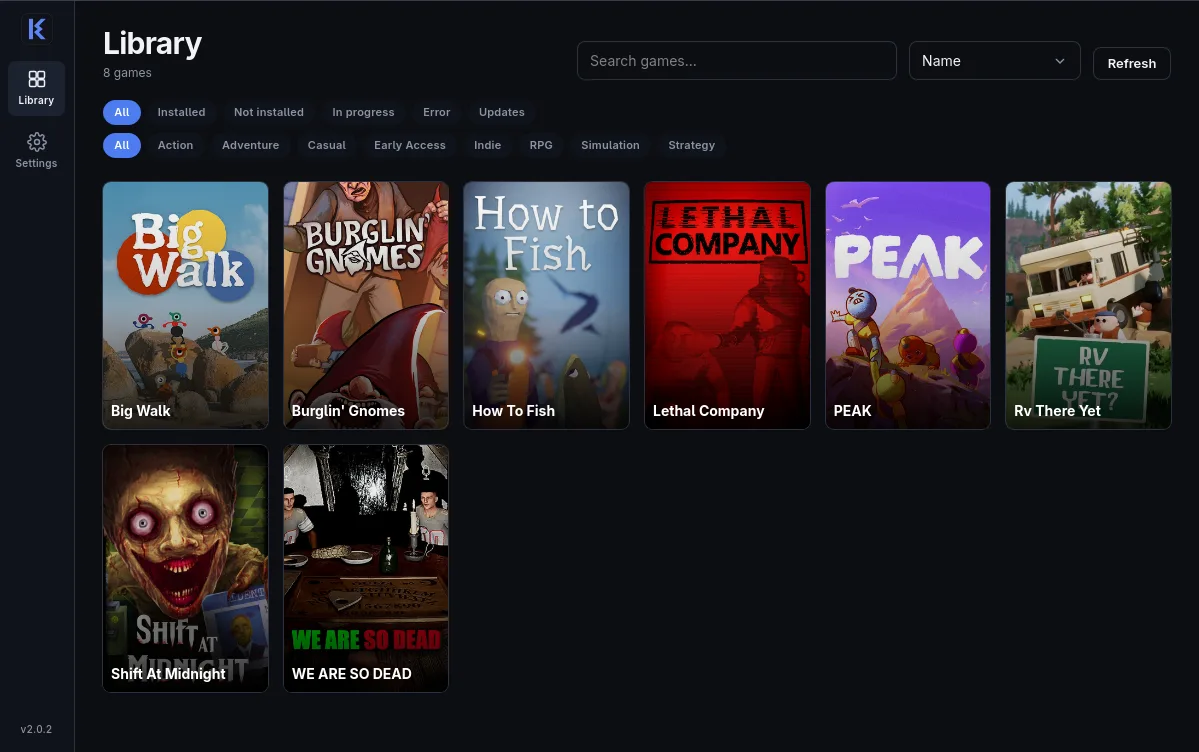Click the 8 games count text
1199x752 pixels.
click(128, 73)
